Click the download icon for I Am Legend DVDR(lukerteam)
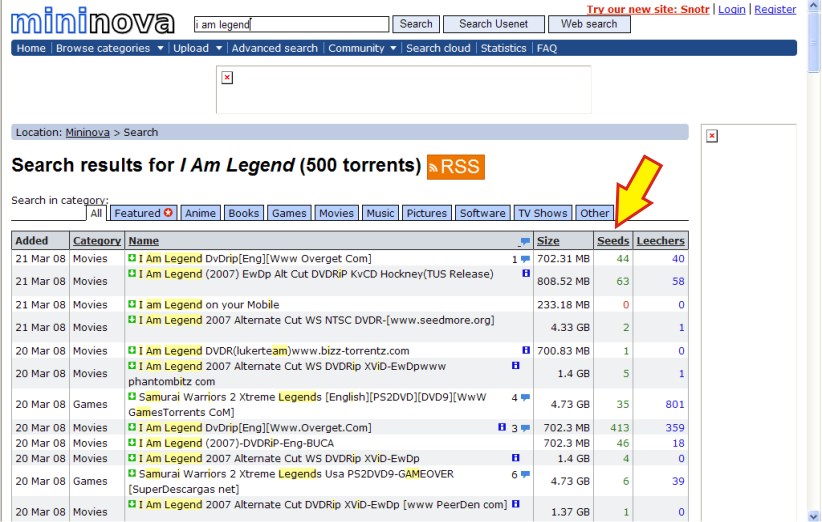 pos(132,350)
